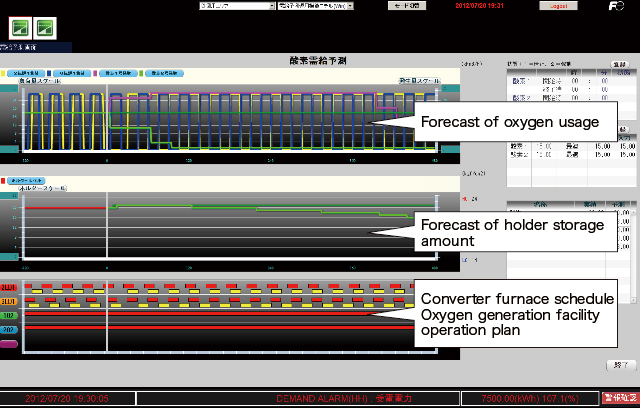
Task: Click the scrollbar of the lower right table
Action: tap(633, 255)
